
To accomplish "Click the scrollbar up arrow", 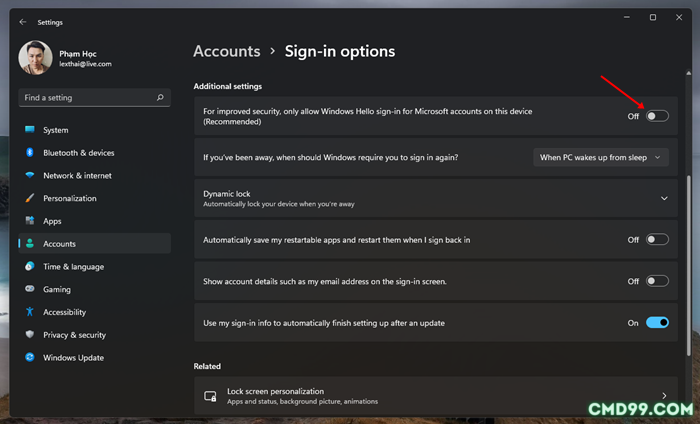I will (x=688, y=73).
